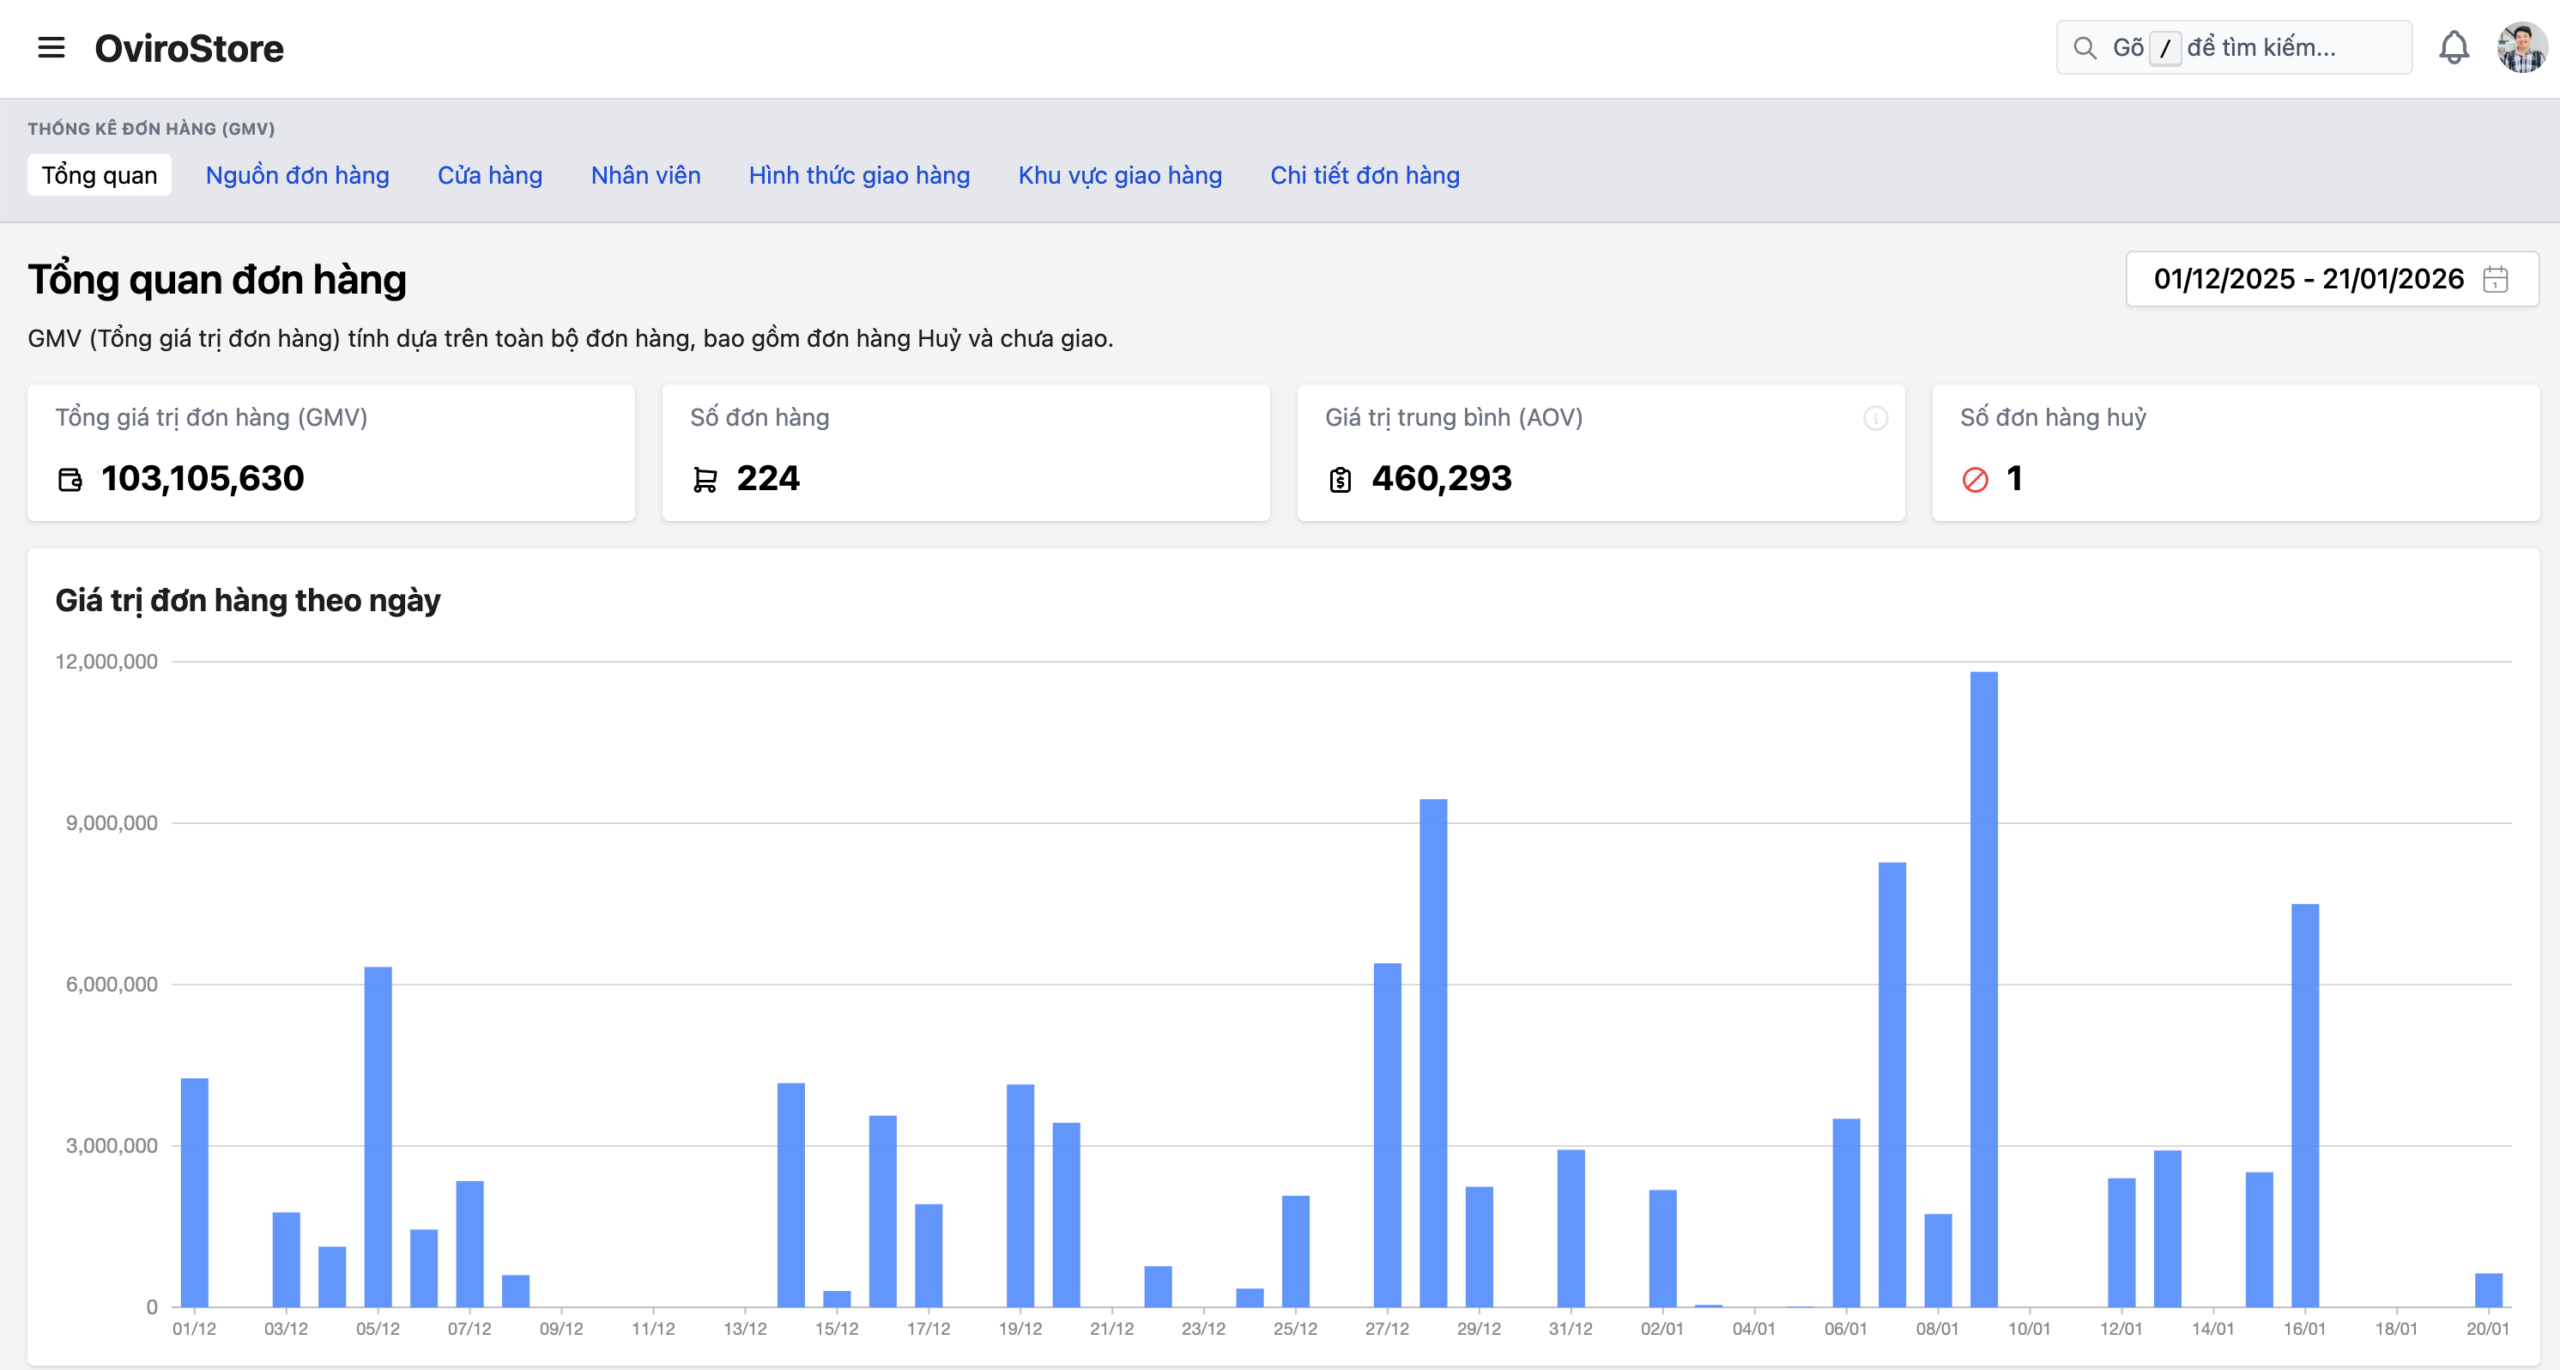Click the tallest bar on 09/01
The height and width of the screenshot is (1370, 2560).
1984,990
